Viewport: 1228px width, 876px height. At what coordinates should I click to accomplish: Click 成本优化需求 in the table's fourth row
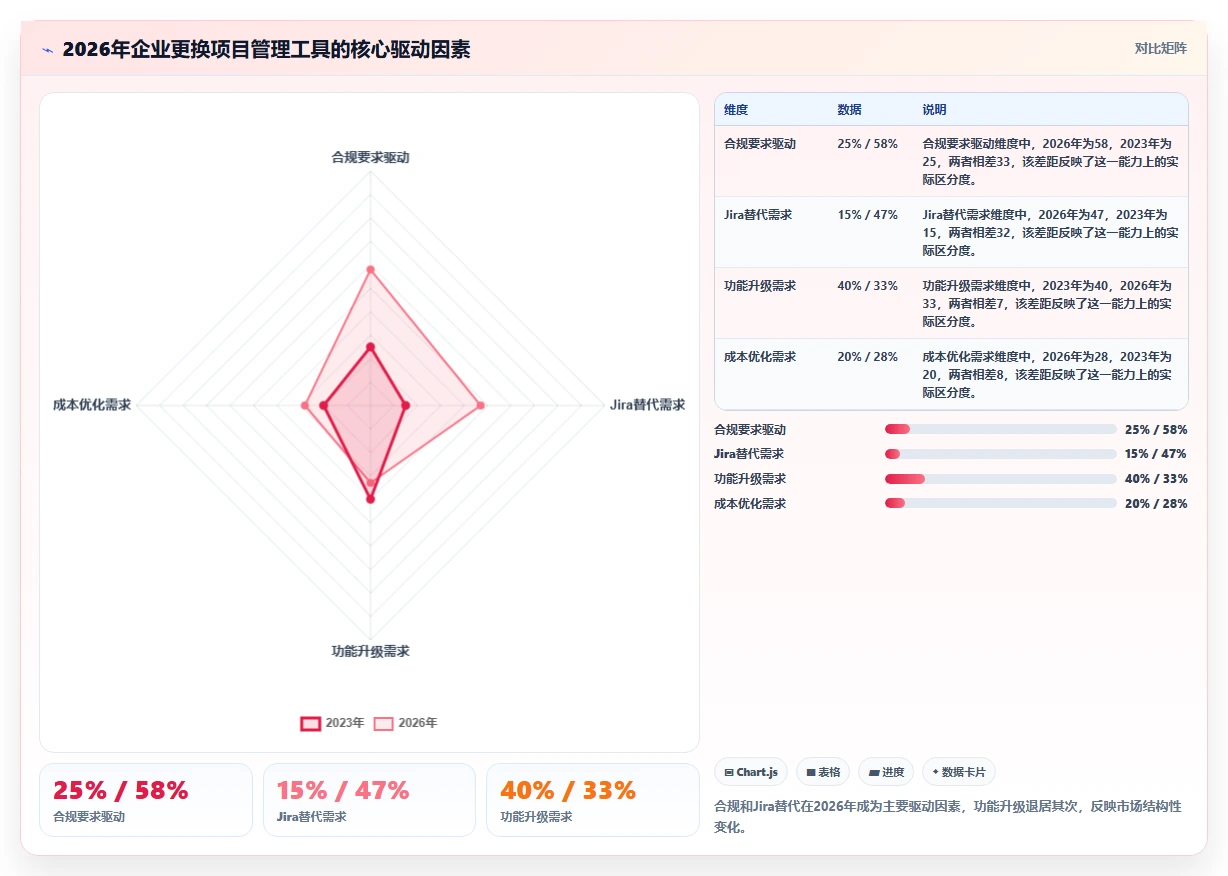(760, 356)
